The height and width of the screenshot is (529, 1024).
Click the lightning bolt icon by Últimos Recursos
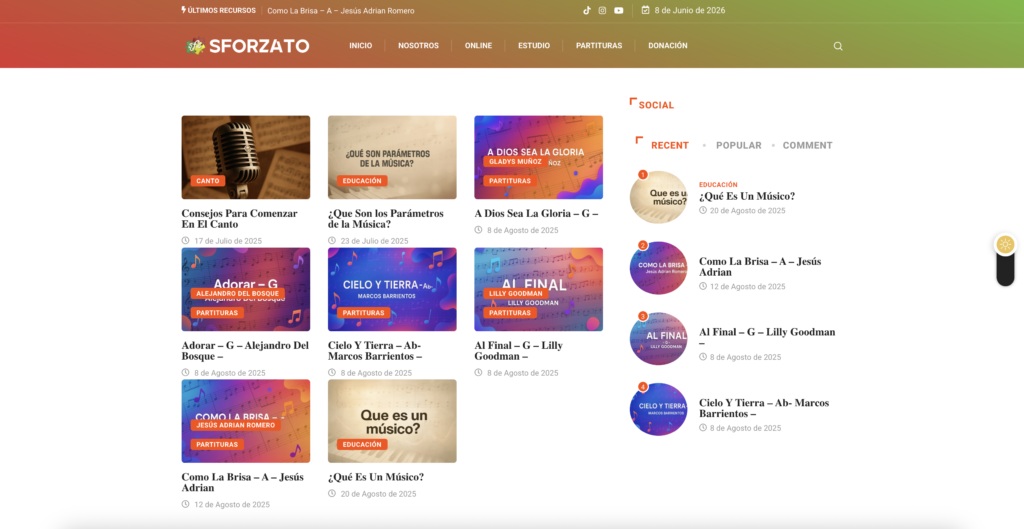point(184,10)
